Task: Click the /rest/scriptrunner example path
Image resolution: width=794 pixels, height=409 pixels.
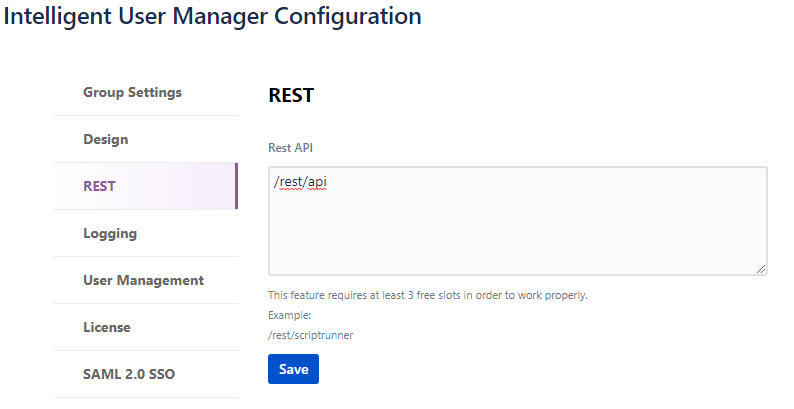Action: click(x=310, y=335)
